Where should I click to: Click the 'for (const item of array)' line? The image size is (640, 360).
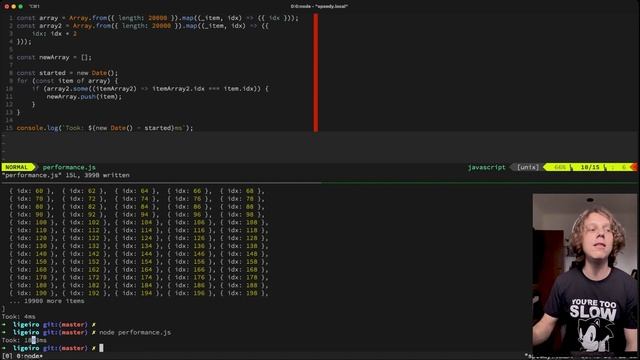tap(67, 81)
